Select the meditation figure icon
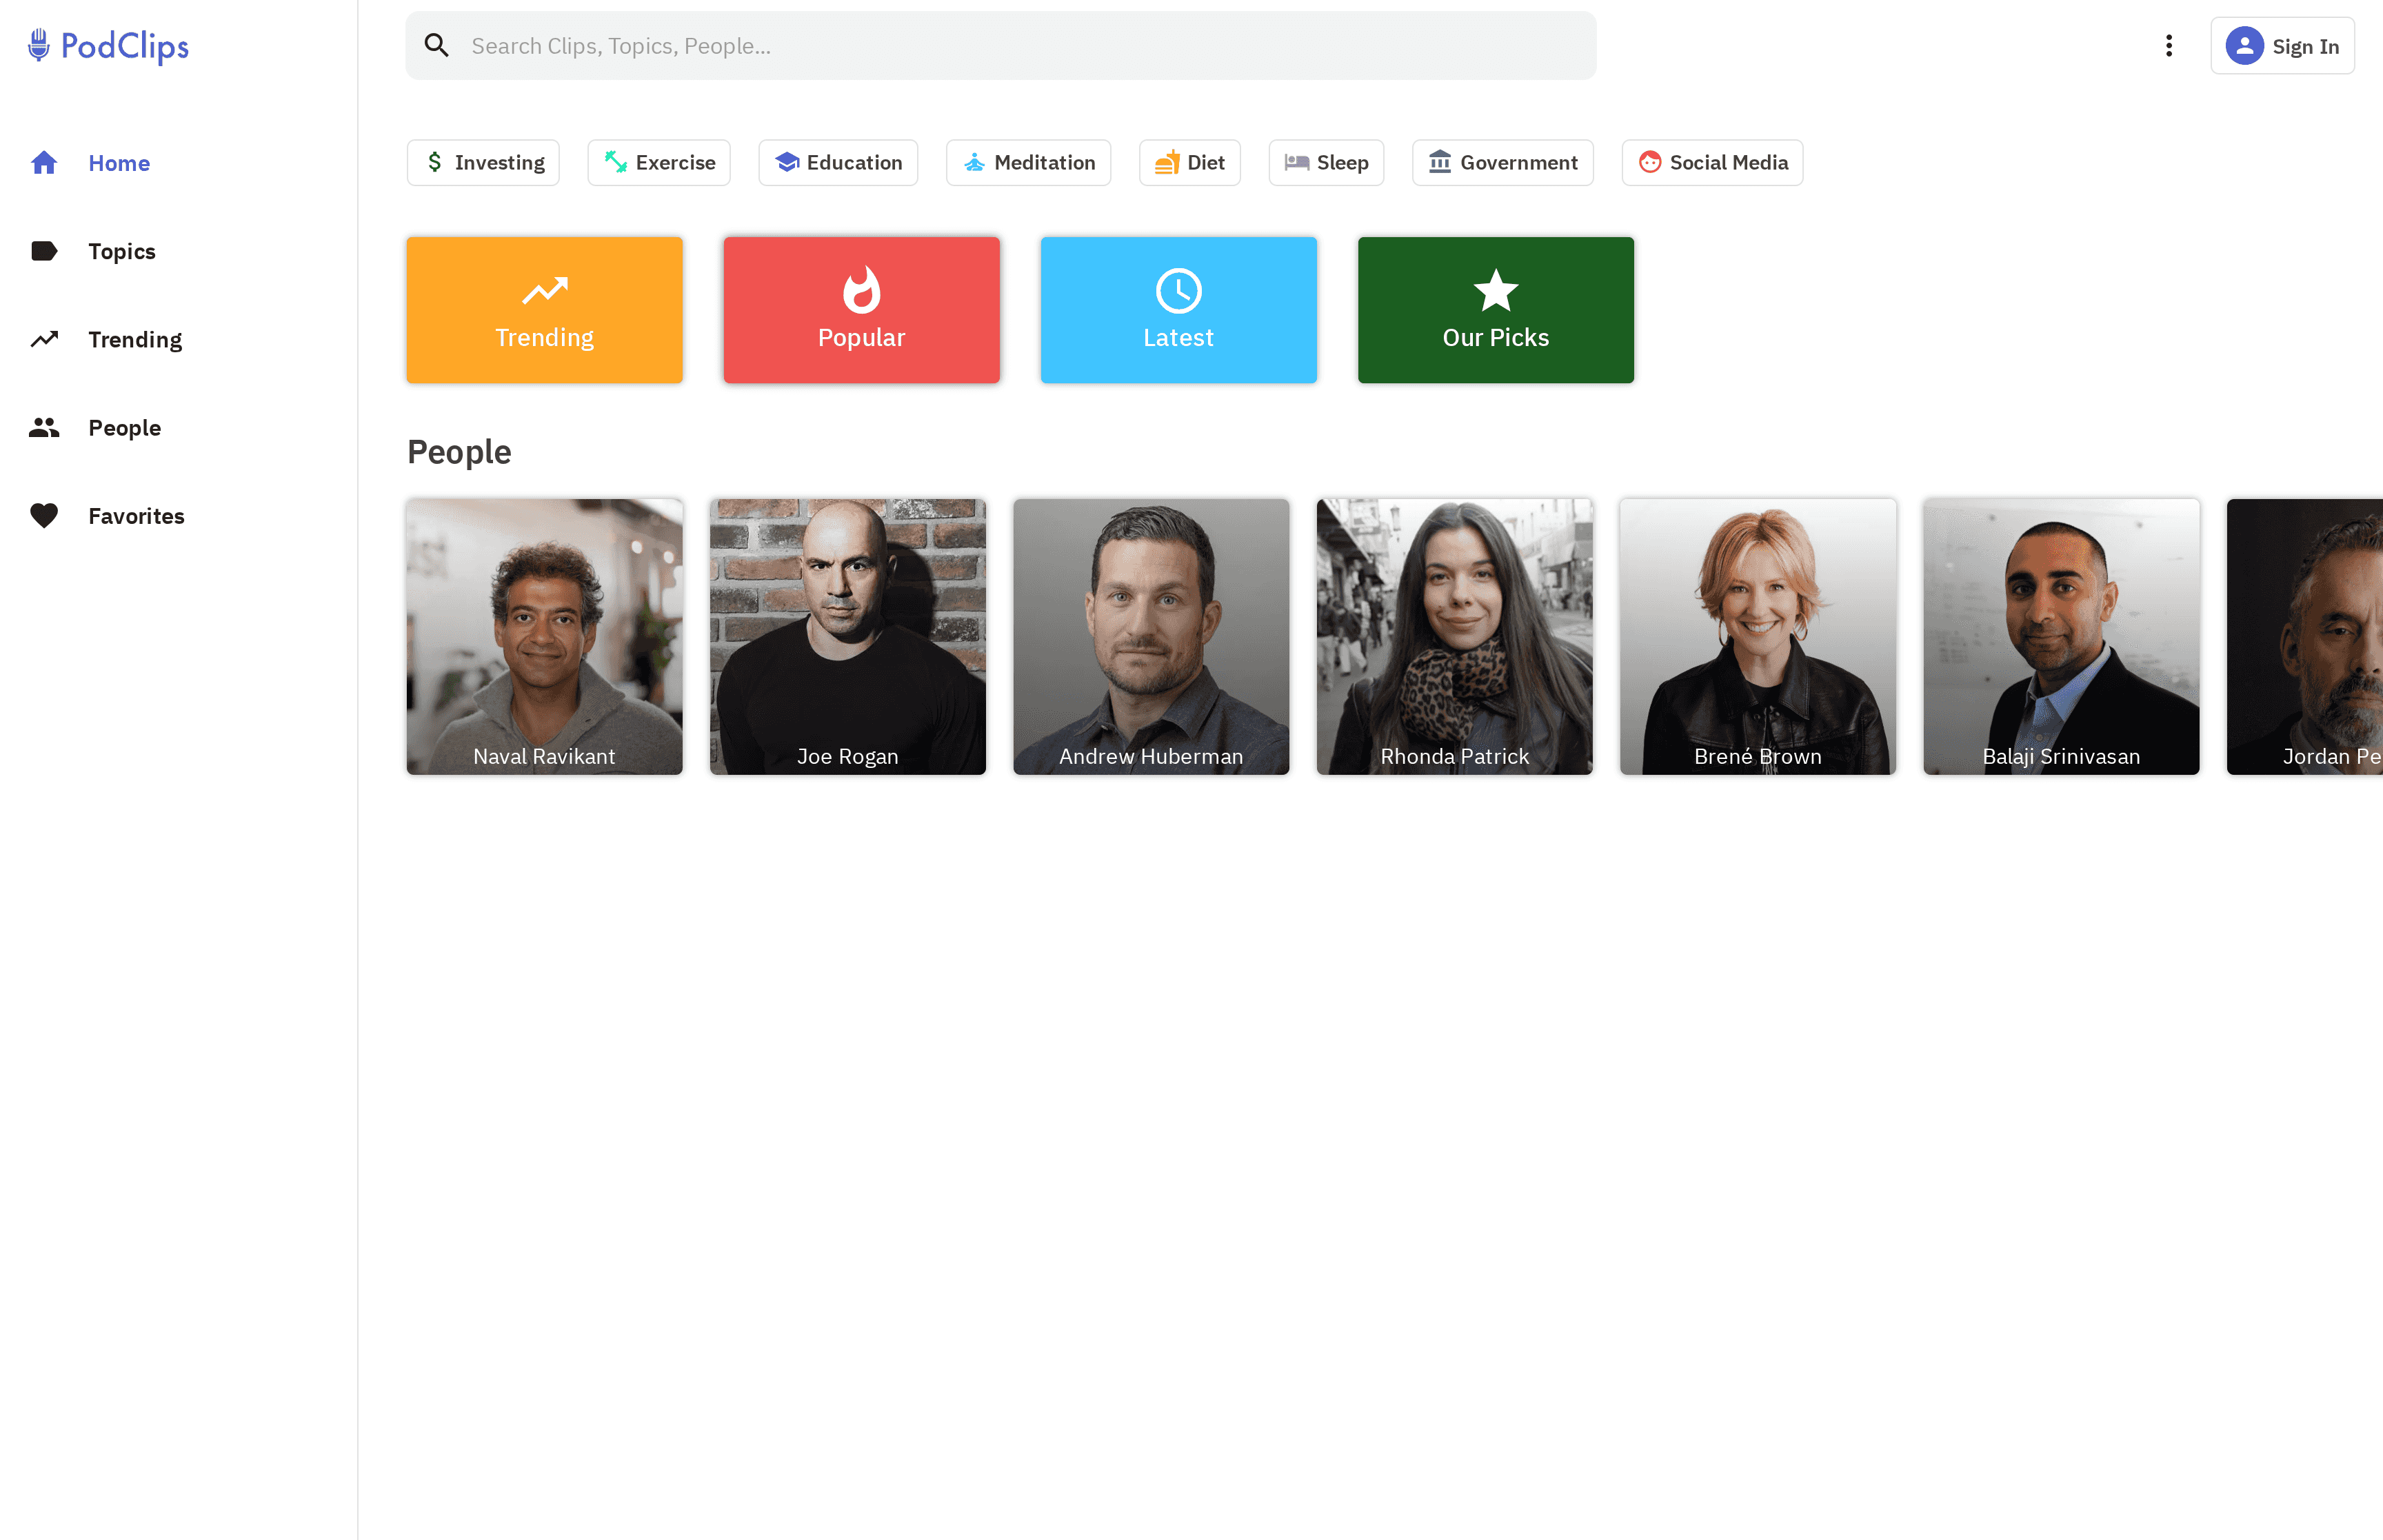 (x=974, y=162)
